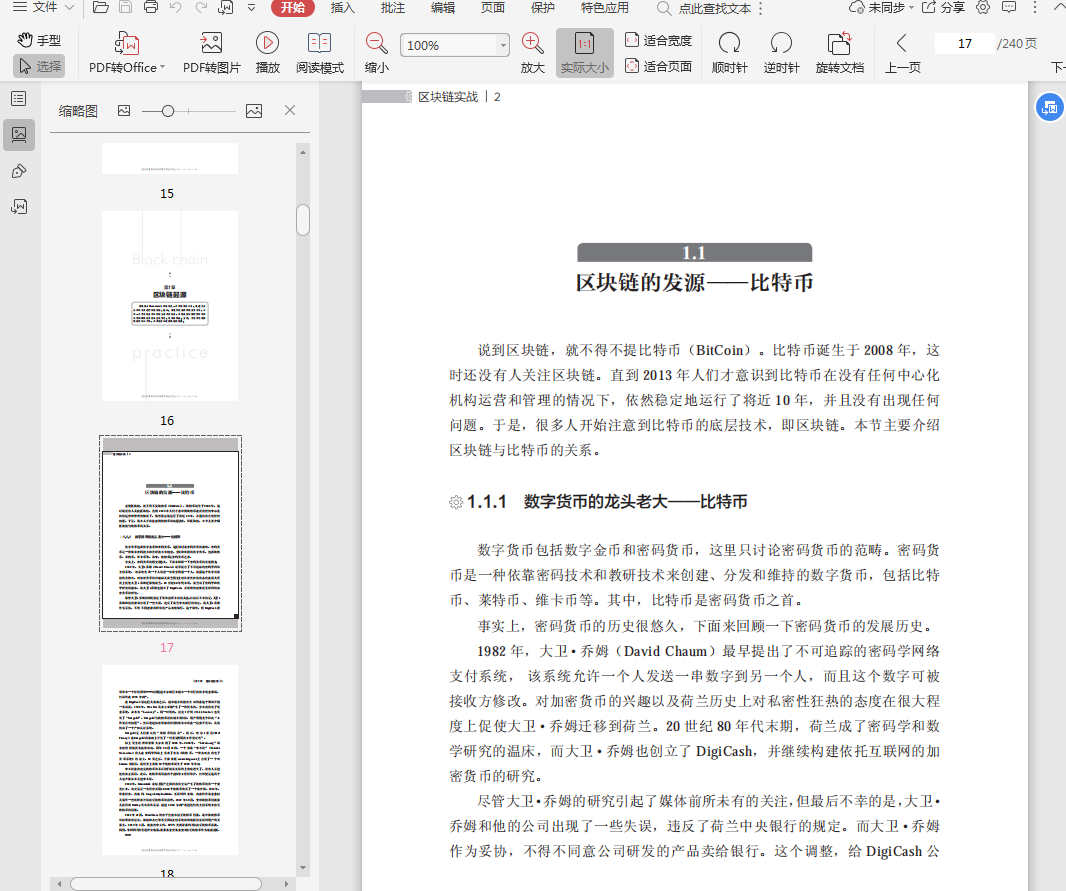Open the bookmarks outline sidebar icon

coord(19,99)
